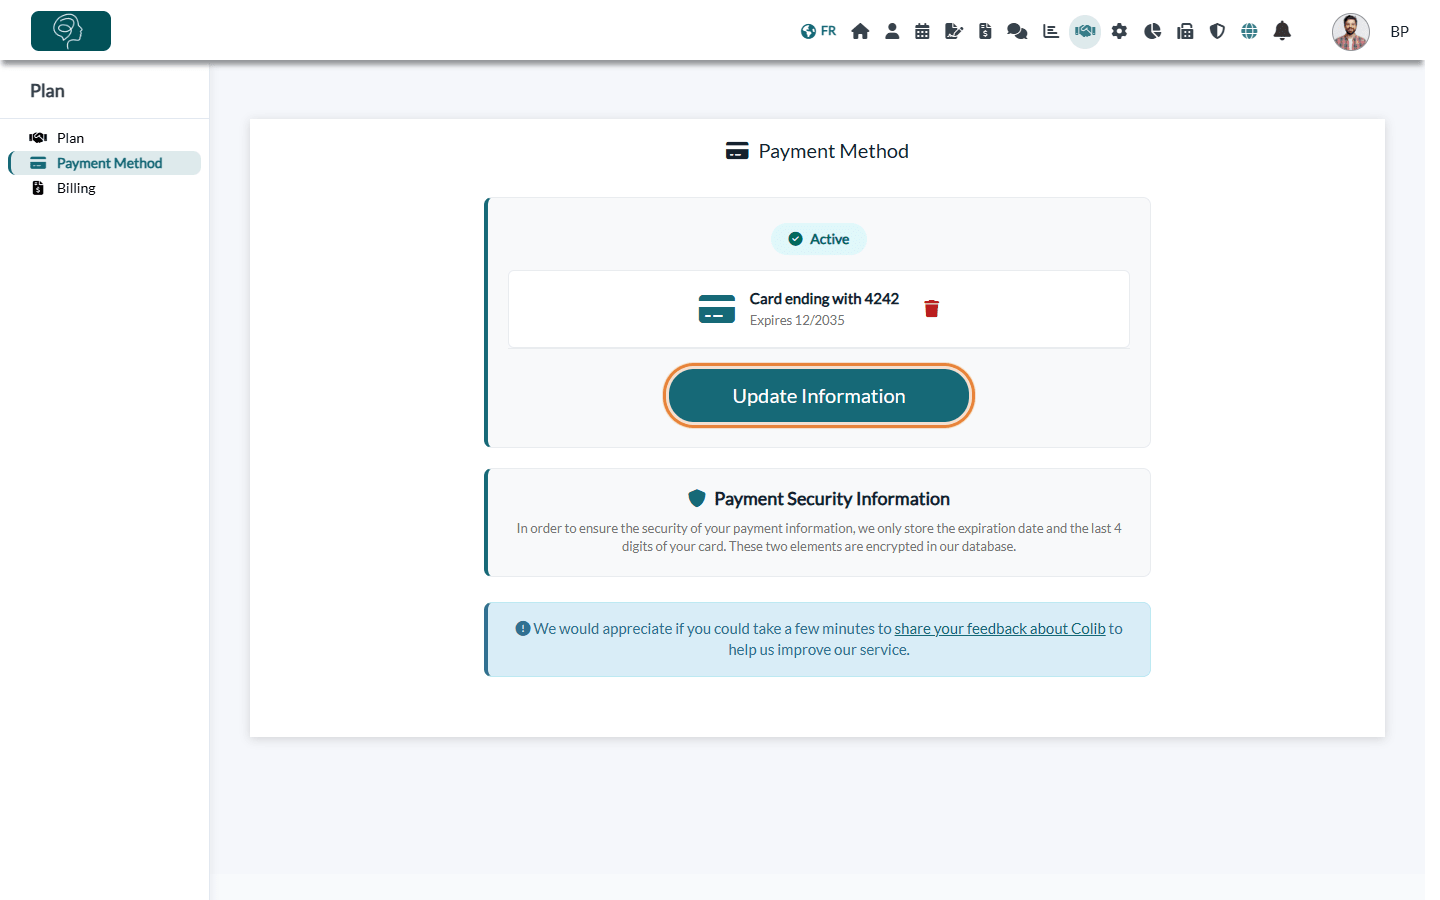Open the chat messages icon
The width and height of the screenshot is (1440, 900).
[x=1017, y=31]
